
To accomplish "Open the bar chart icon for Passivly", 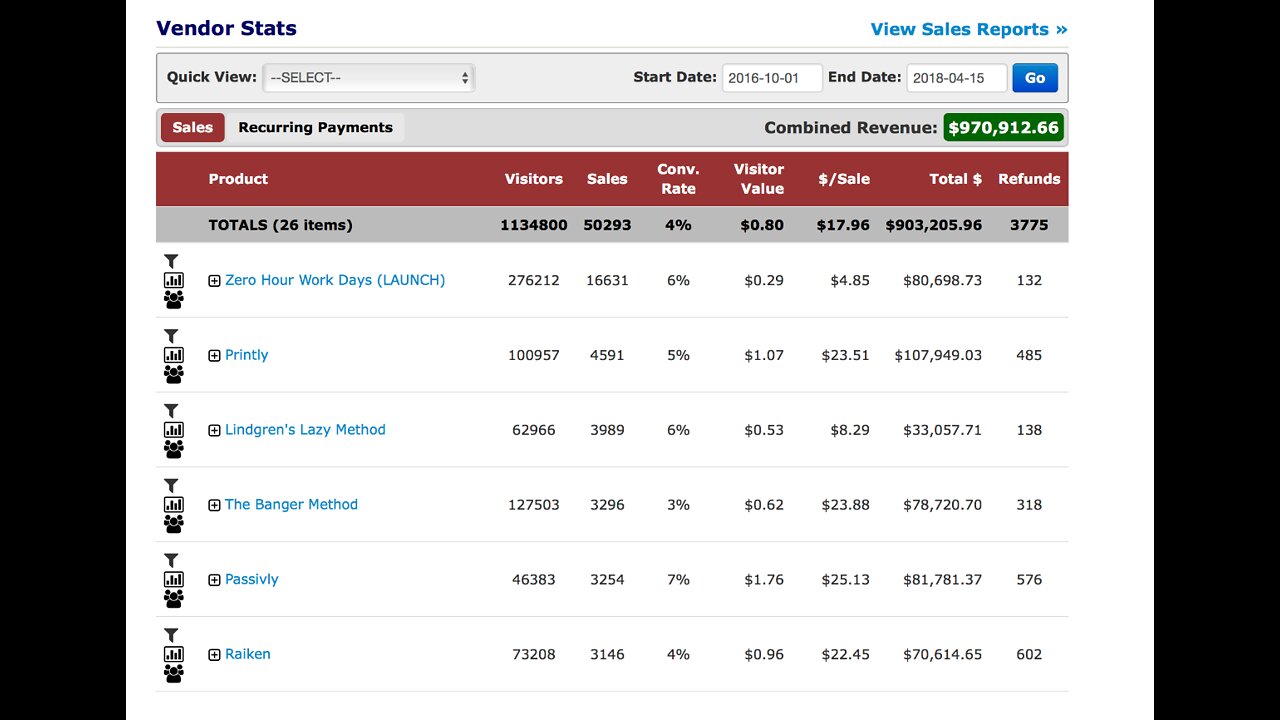I will (x=173, y=579).
